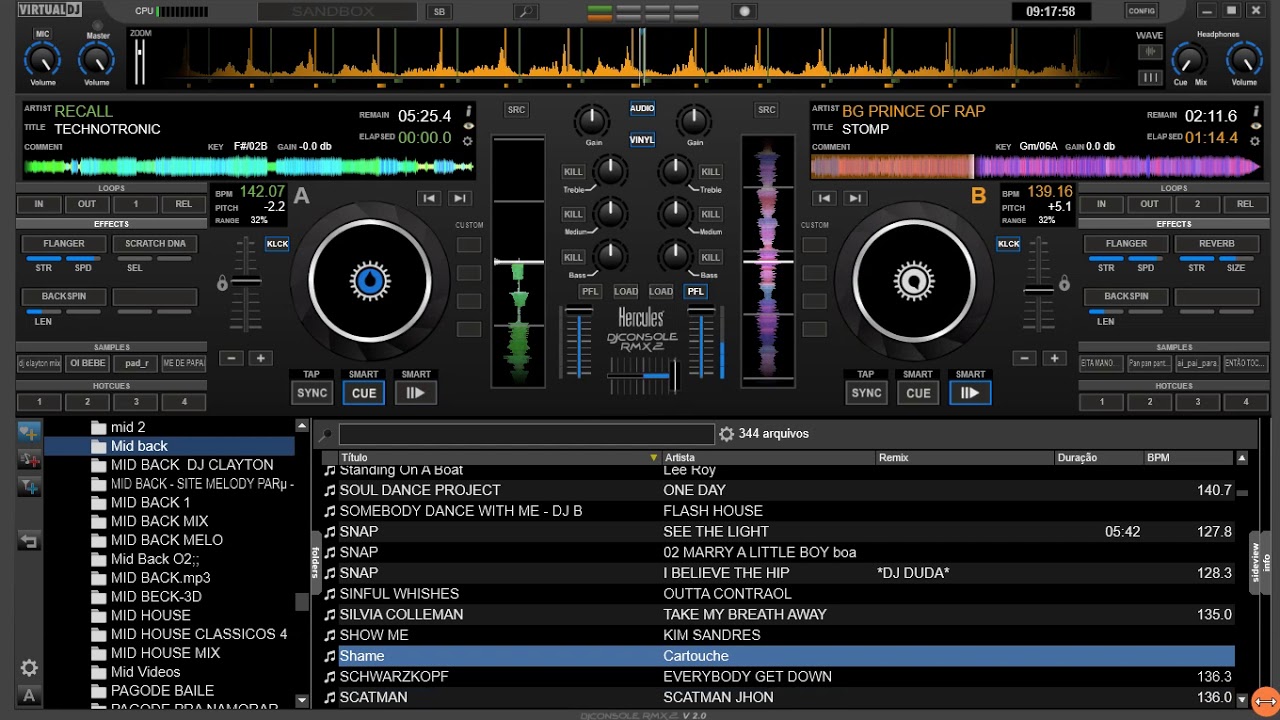
Task: Sync deck A tempo with SYNC button
Action: pyautogui.click(x=312, y=393)
